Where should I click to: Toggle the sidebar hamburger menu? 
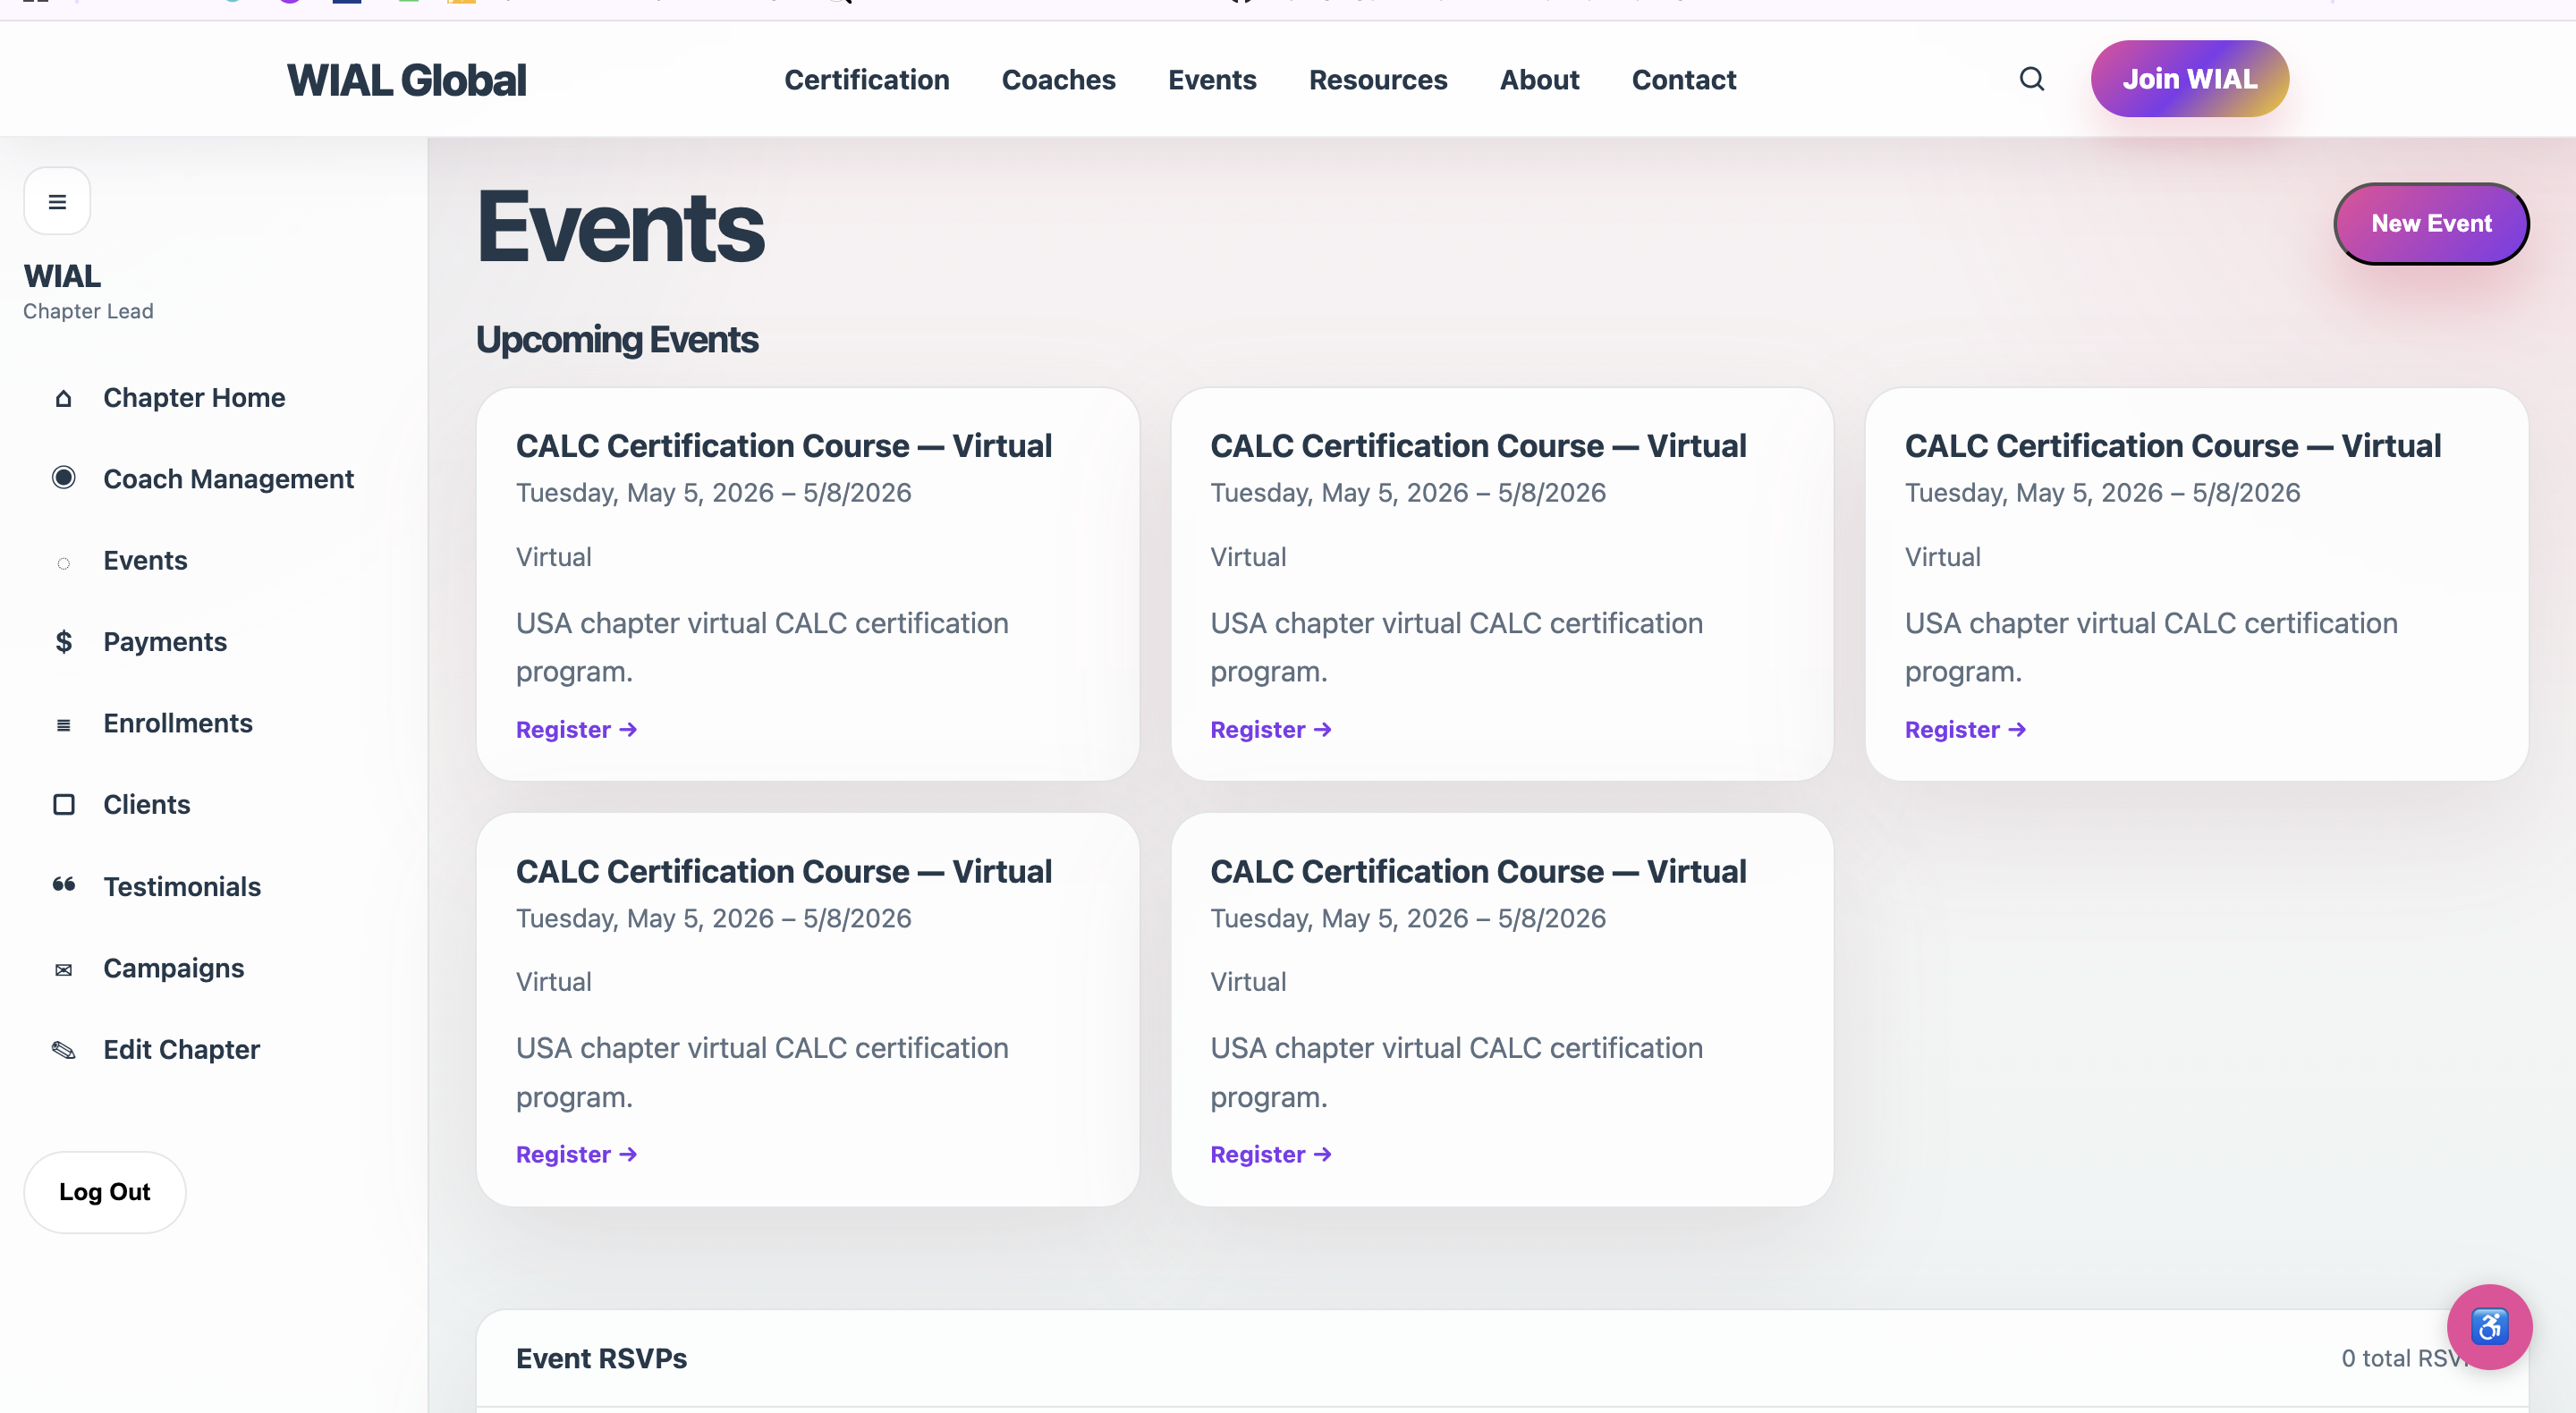coord(57,201)
